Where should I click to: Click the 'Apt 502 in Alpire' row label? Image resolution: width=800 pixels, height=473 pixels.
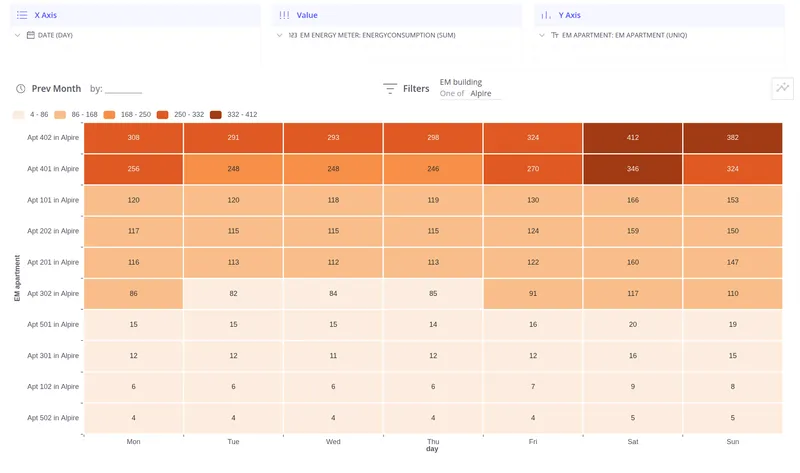click(53, 418)
